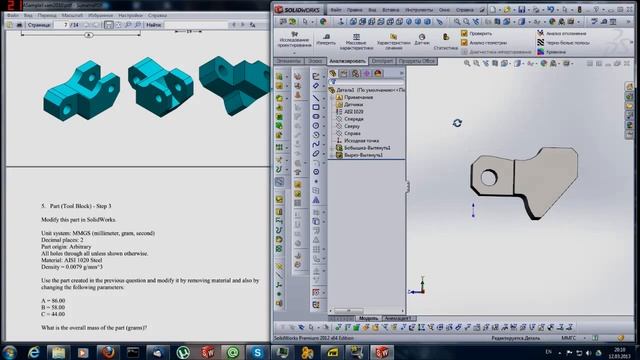Image resolution: width=640 pixels, height=360 pixels.
Task: Toggle match case in PDF search
Action: coord(253,25)
